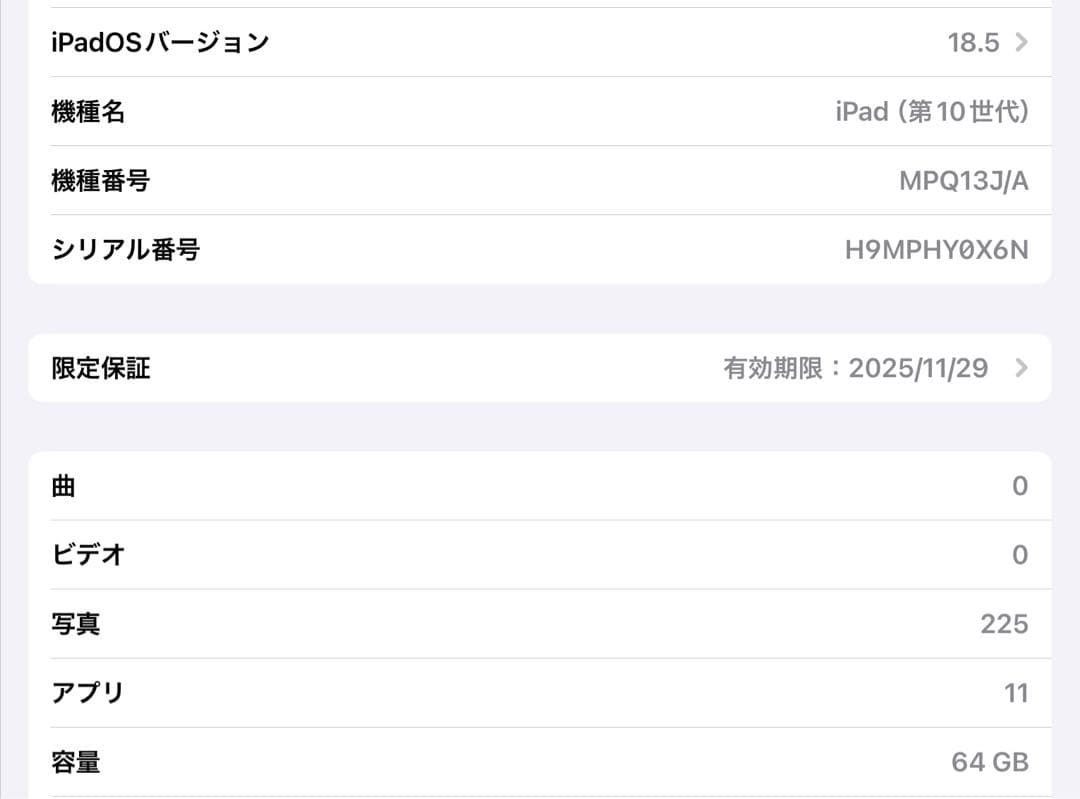Screen dimensions: 1080x799
Task: Select the 限定保証 label text
Action: click(x=97, y=368)
